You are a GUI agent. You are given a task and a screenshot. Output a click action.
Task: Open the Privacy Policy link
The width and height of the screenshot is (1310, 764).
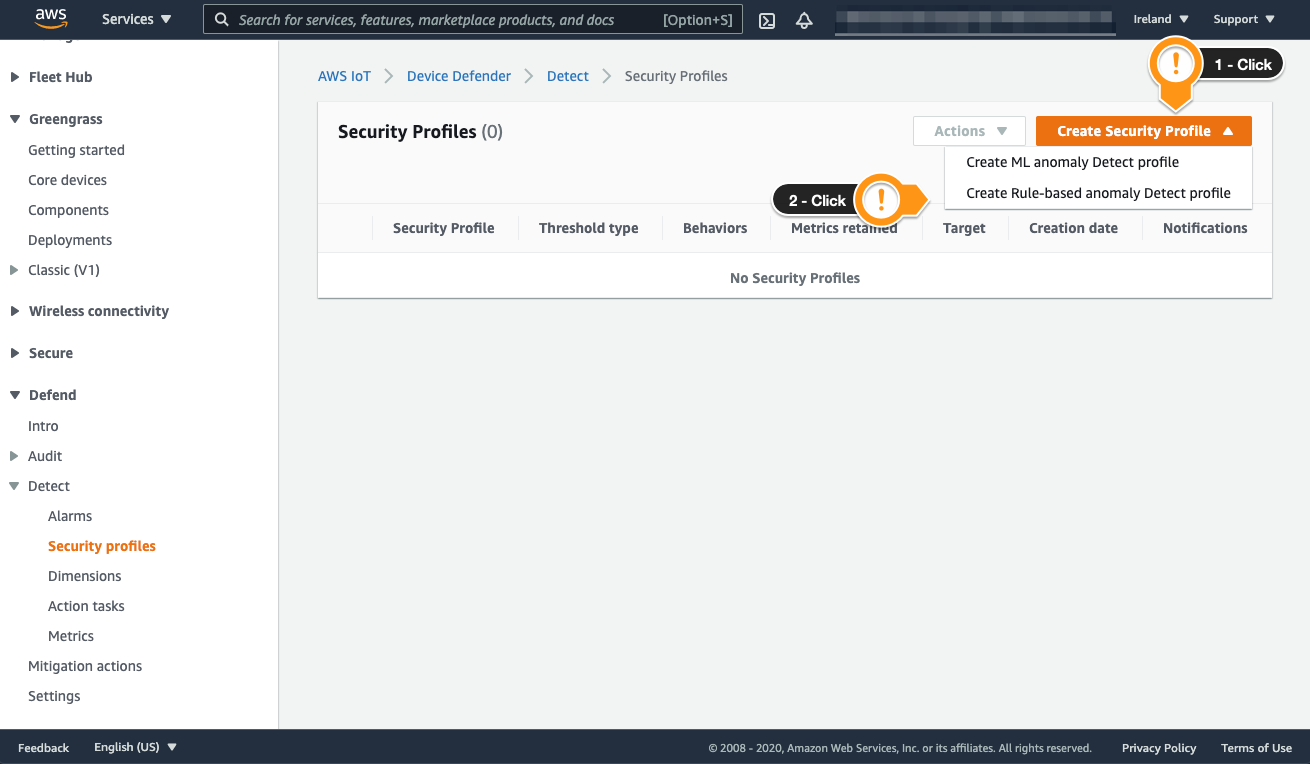[x=1159, y=748]
